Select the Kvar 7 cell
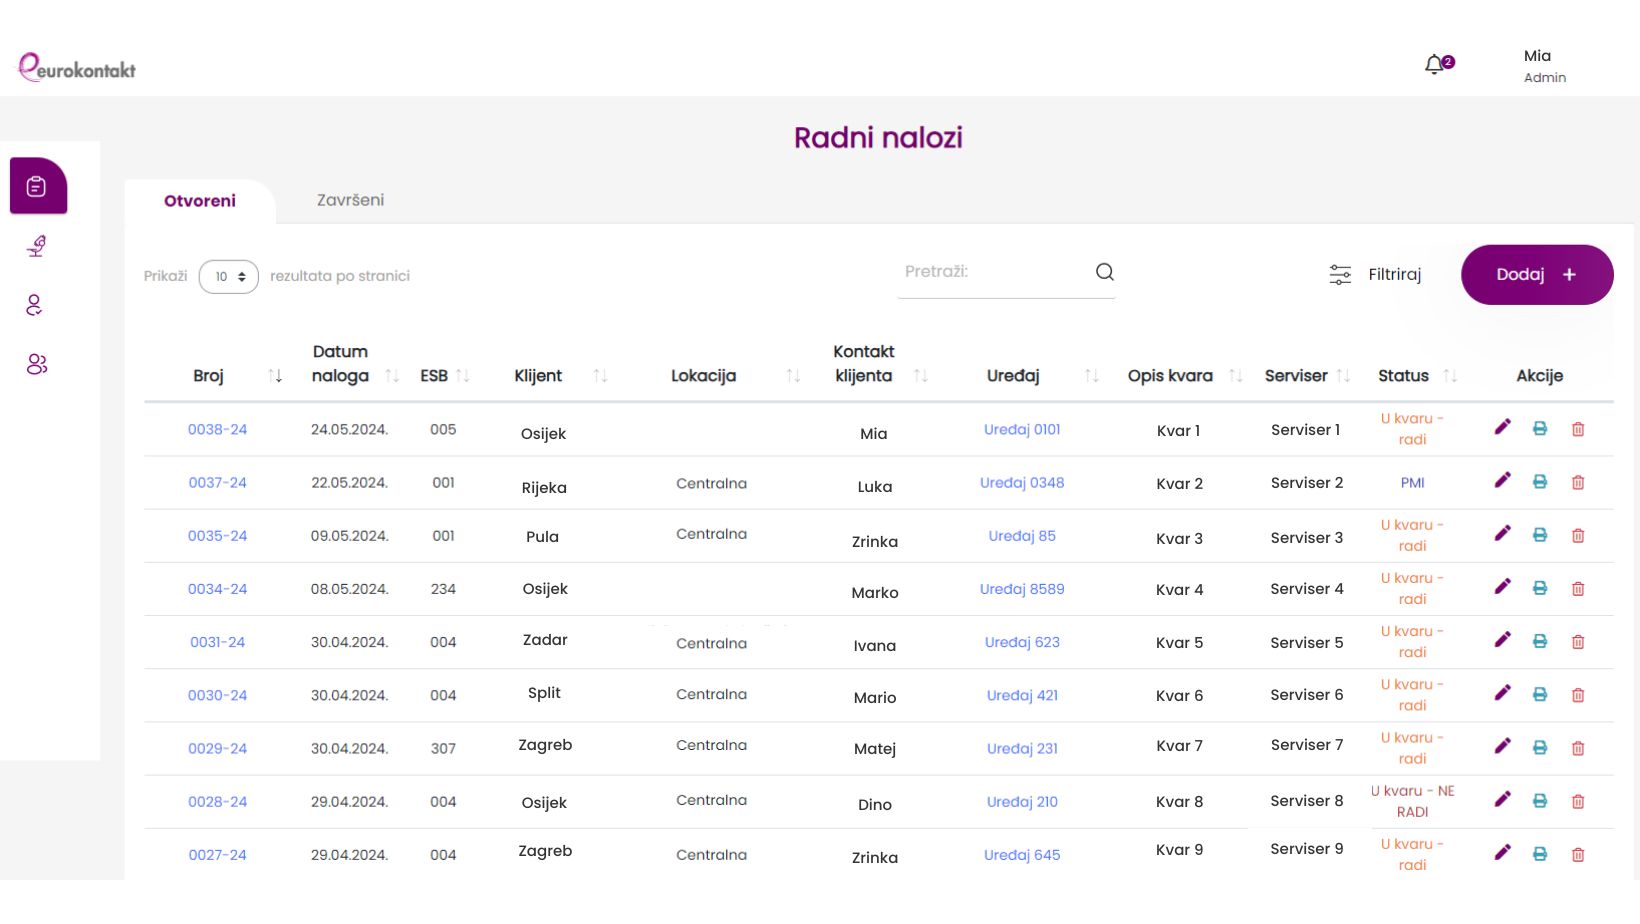This screenshot has width=1640, height=924. (x=1179, y=746)
